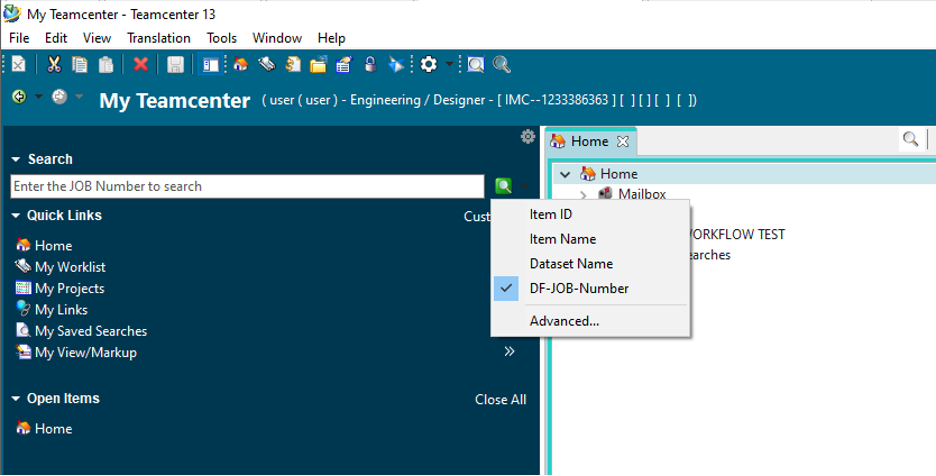Click the Home house toolbar icon

241,64
